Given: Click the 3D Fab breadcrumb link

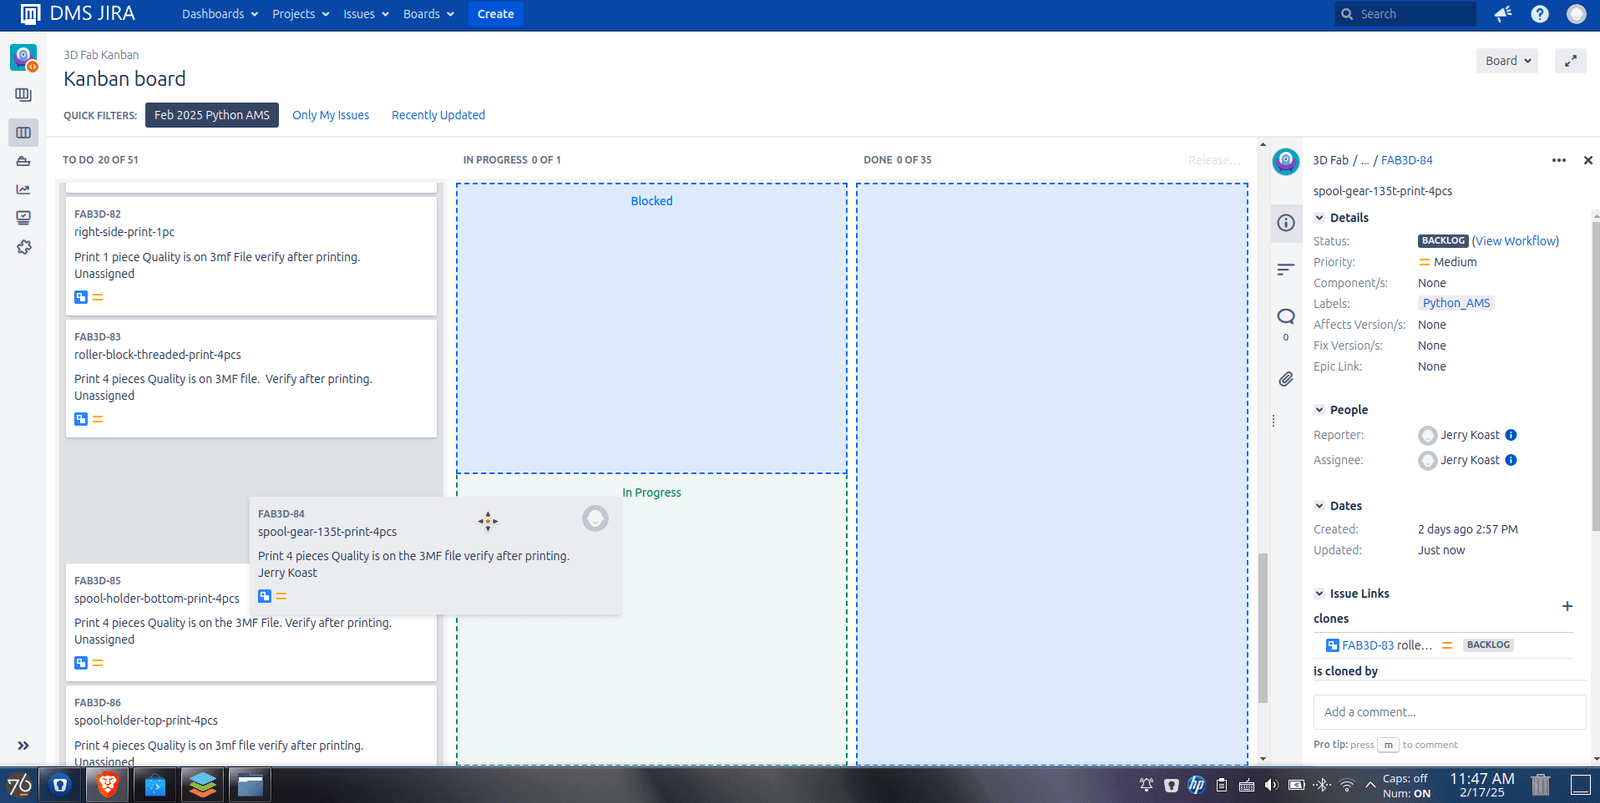Looking at the screenshot, I should click(1331, 160).
